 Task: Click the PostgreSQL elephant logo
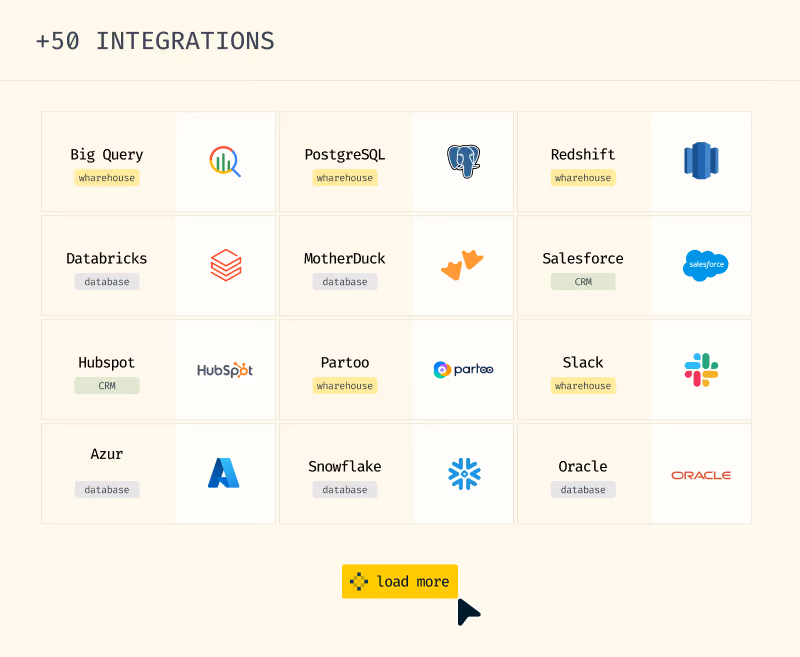pyautogui.click(x=463, y=161)
